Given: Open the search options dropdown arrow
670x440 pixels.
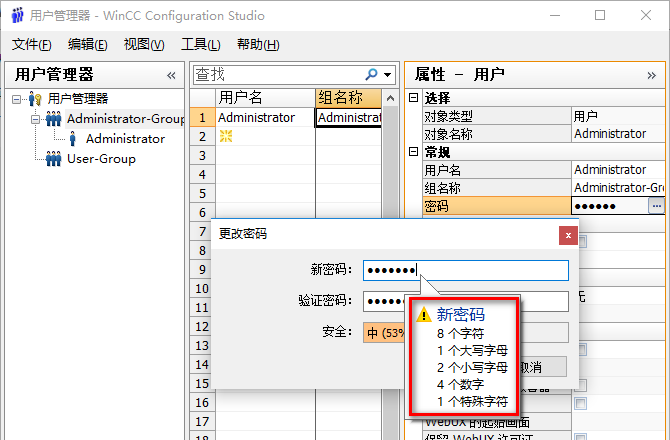Looking at the screenshot, I should (388, 75).
